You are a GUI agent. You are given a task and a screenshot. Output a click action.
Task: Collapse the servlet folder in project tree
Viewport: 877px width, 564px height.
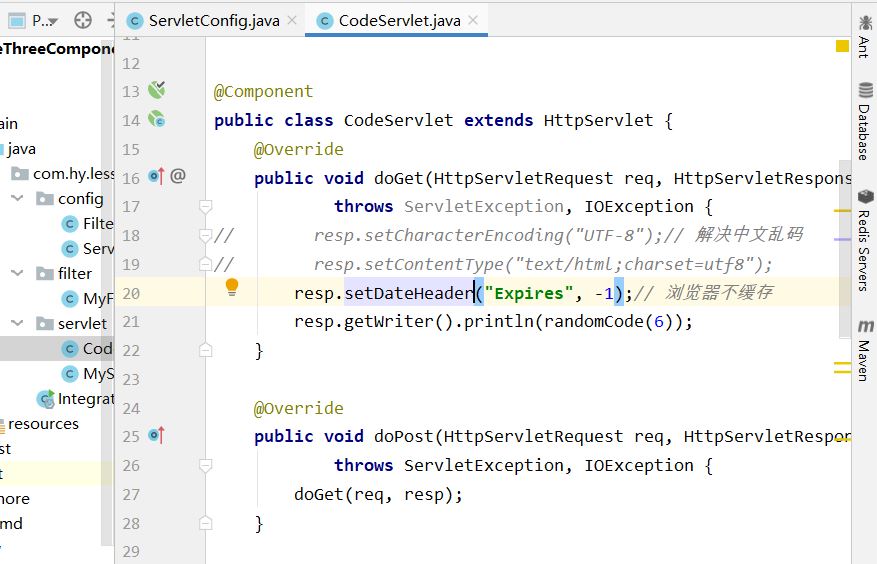[17, 323]
